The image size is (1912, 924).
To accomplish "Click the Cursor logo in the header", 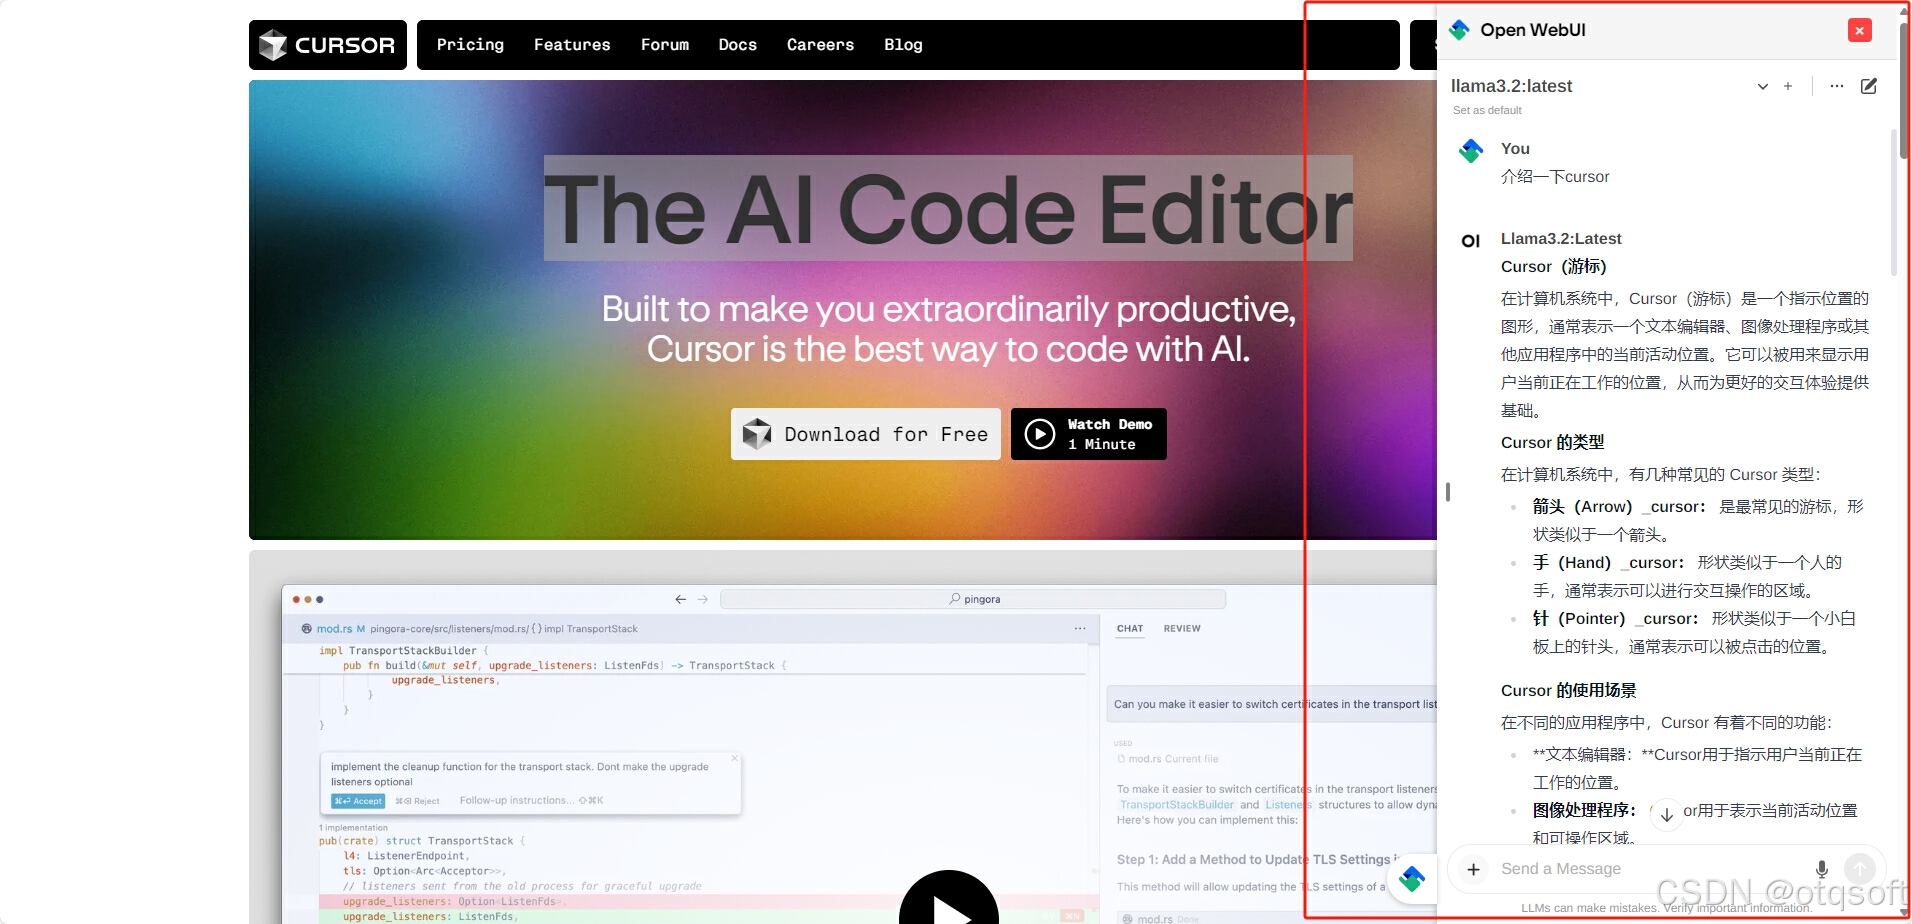I will tap(327, 45).
